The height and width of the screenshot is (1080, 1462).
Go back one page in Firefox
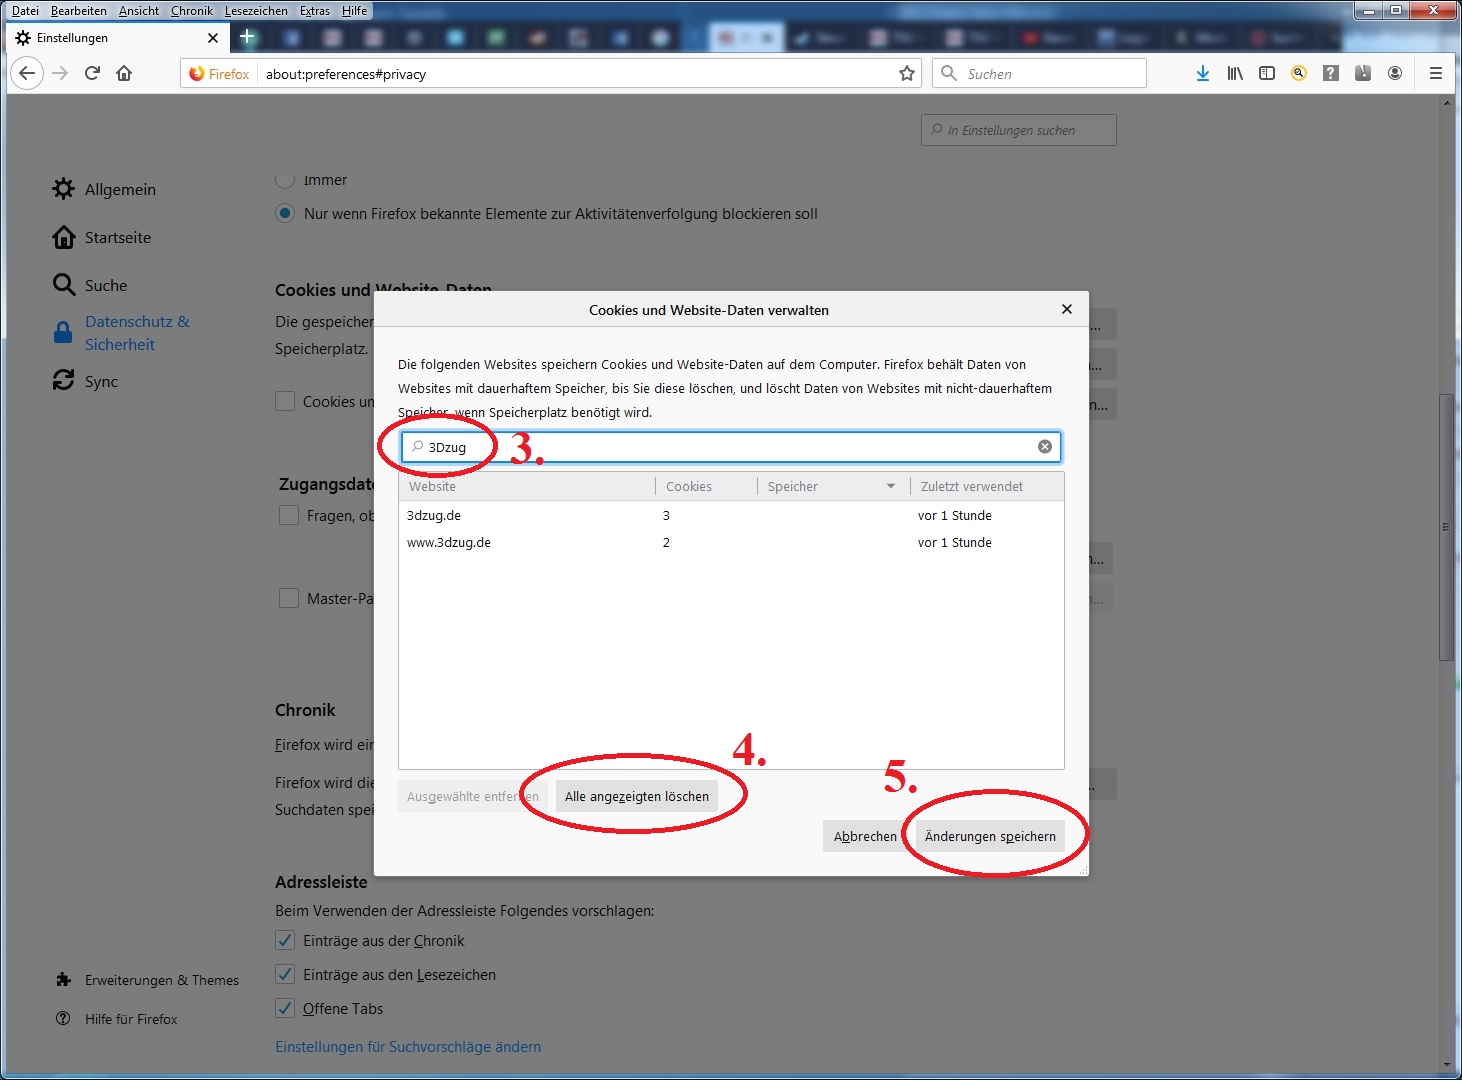tap(27, 73)
